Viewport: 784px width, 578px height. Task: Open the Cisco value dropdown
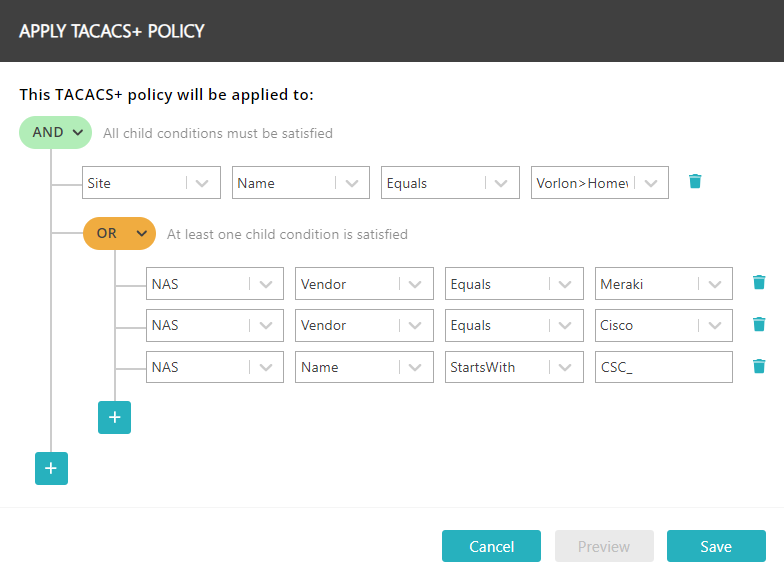[664, 326]
